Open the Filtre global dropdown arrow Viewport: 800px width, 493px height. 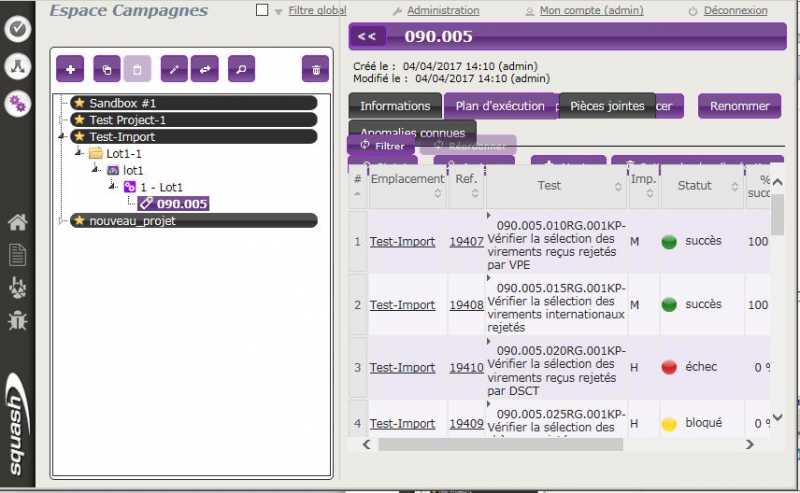[x=279, y=11]
